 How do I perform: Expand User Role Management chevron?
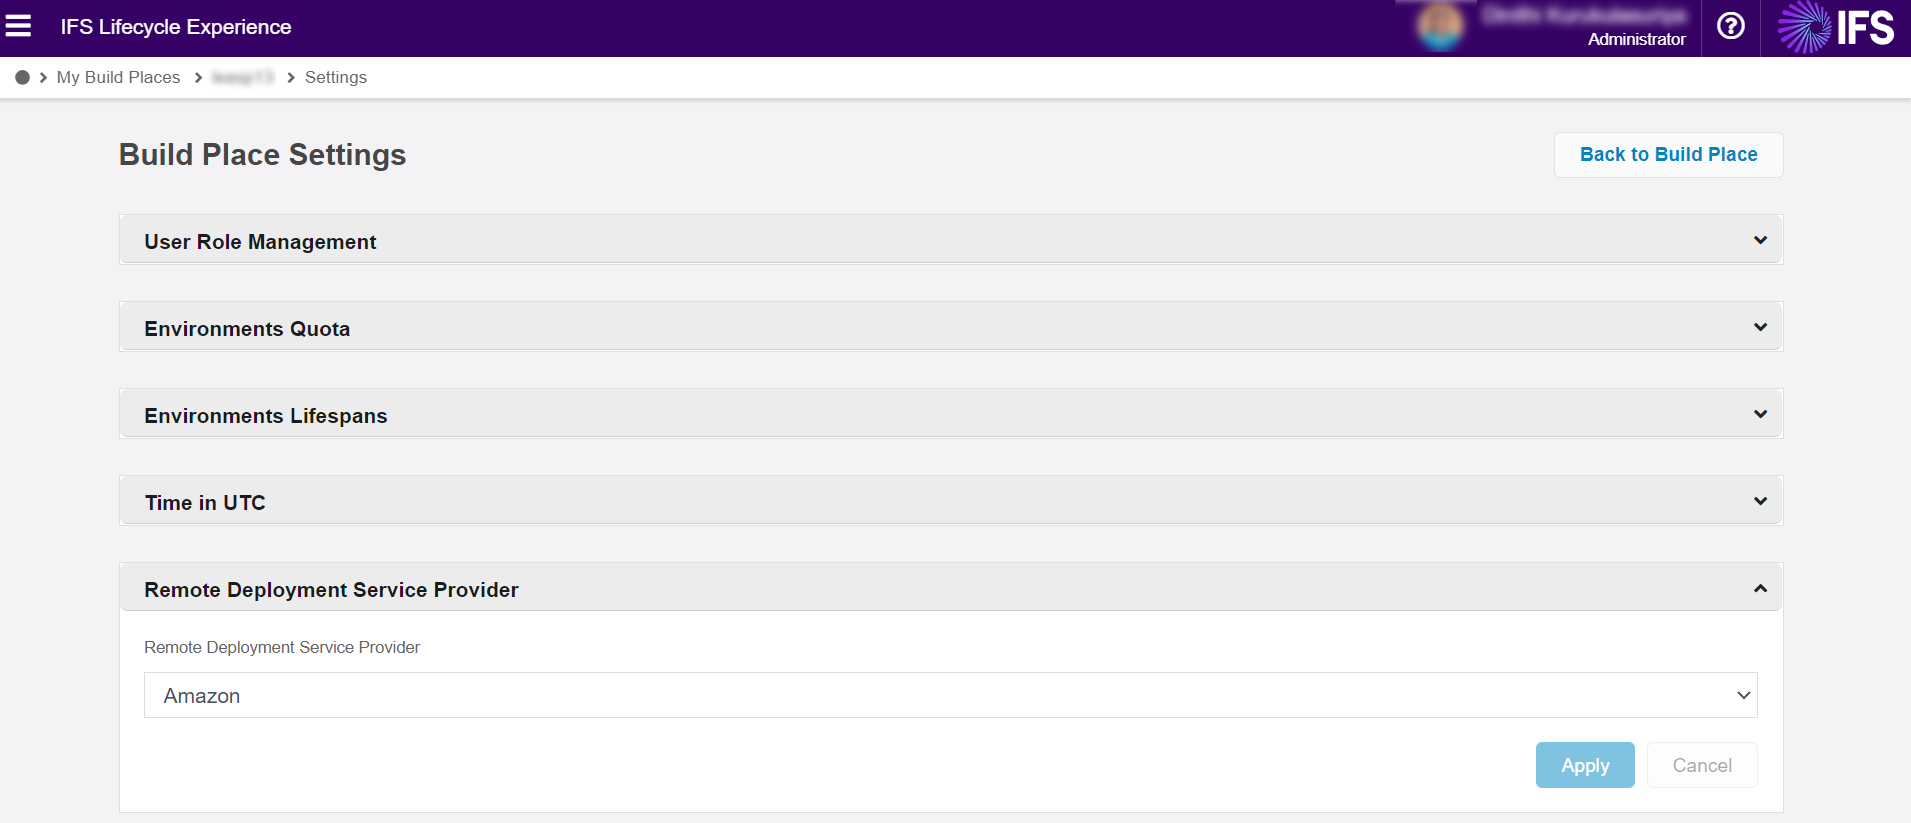tap(1760, 240)
